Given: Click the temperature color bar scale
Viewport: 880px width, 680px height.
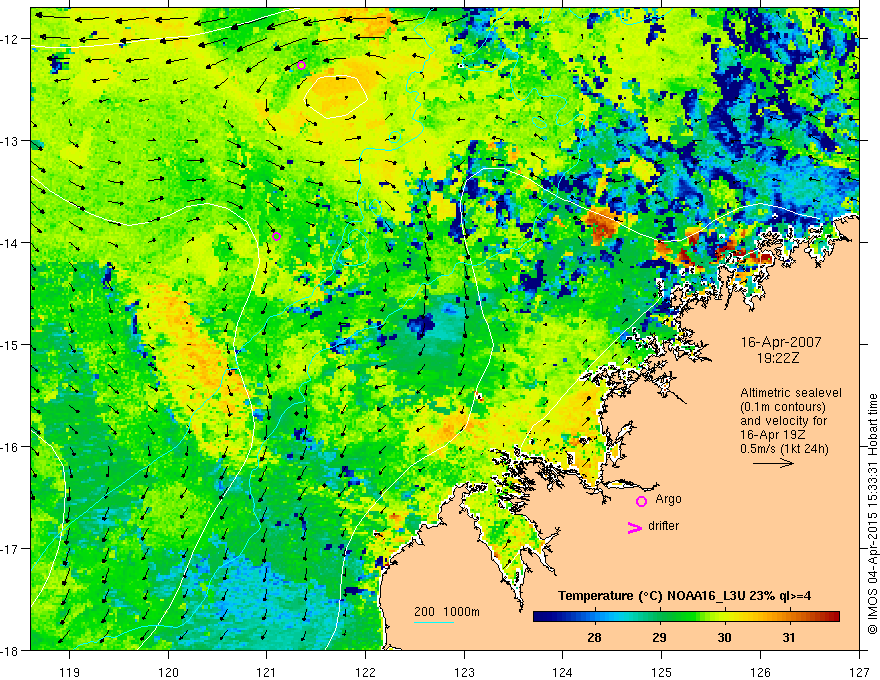Looking at the screenshot, I should click(x=686, y=617).
